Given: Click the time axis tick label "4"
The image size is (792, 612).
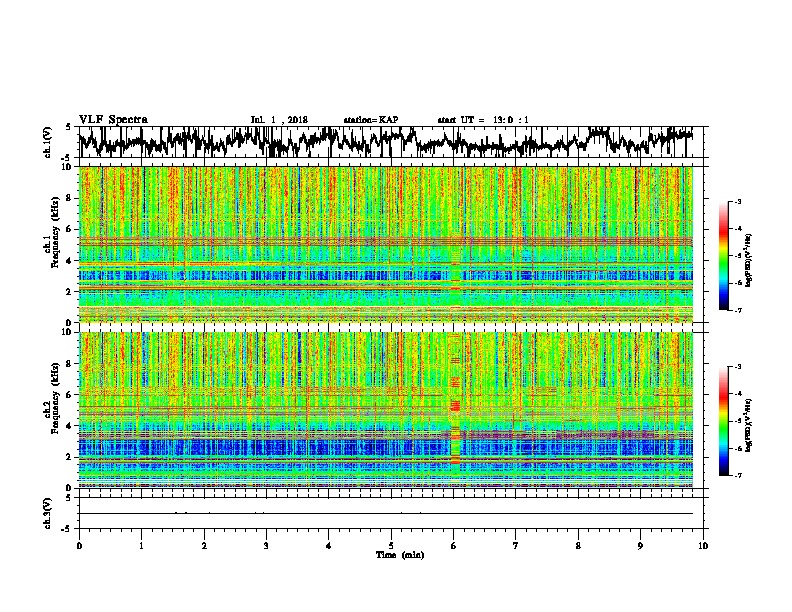Looking at the screenshot, I should [329, 546].
